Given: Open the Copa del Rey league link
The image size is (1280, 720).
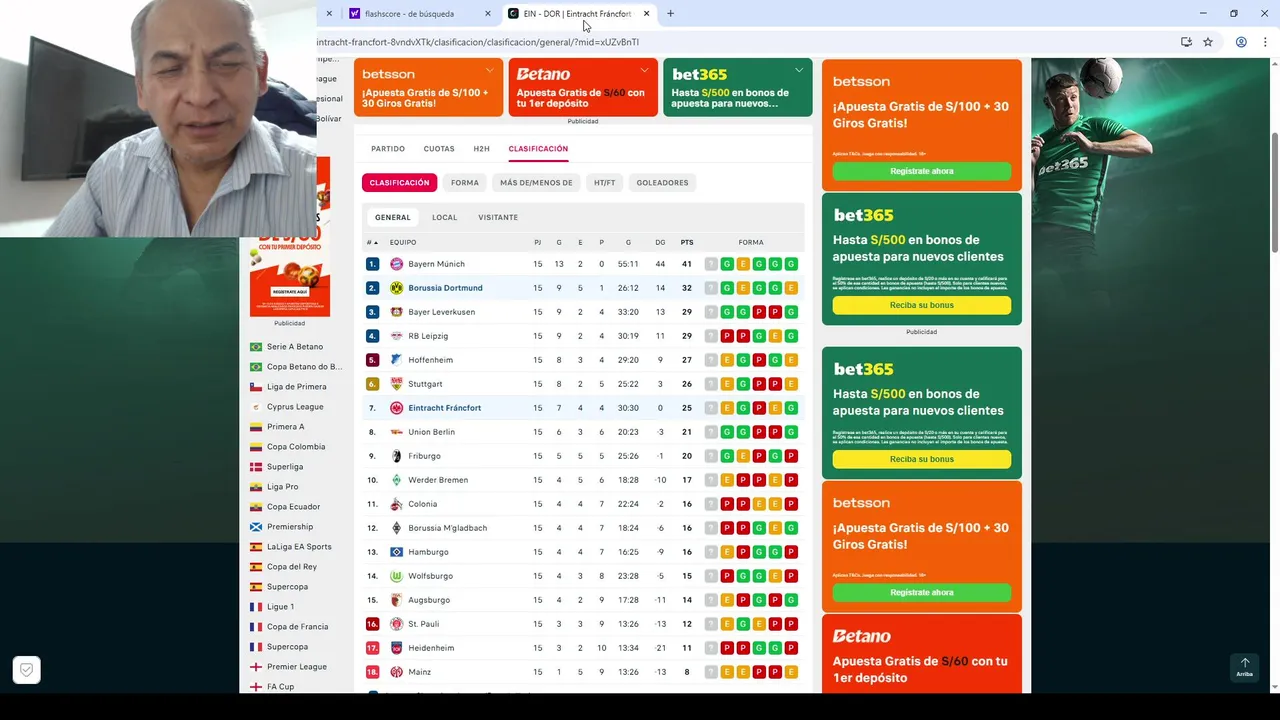Looking at the screenshot, I should 292,567.
